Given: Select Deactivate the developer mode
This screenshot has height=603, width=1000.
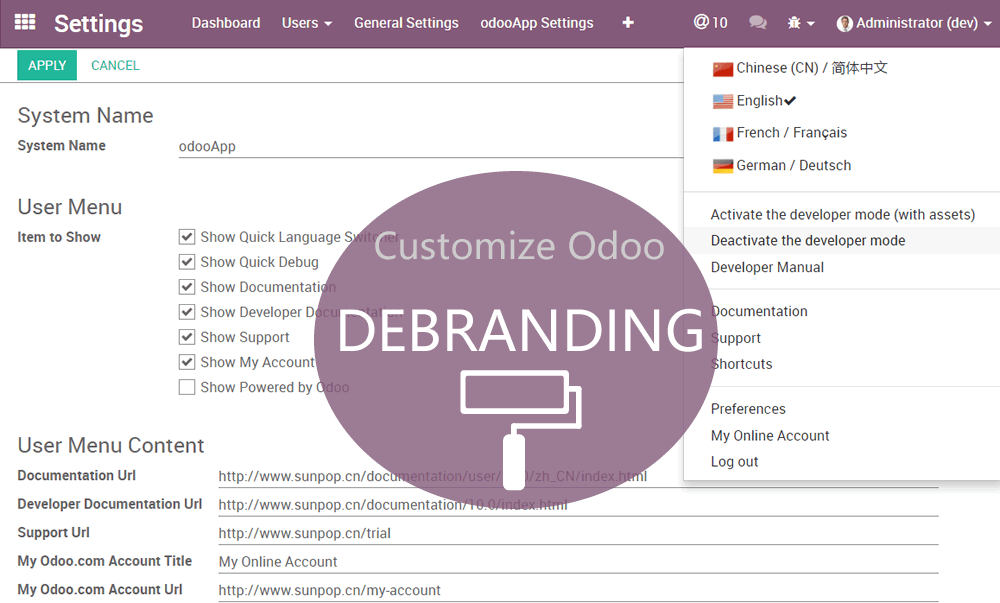Looking at the screenshot, I should coord(807,241).
